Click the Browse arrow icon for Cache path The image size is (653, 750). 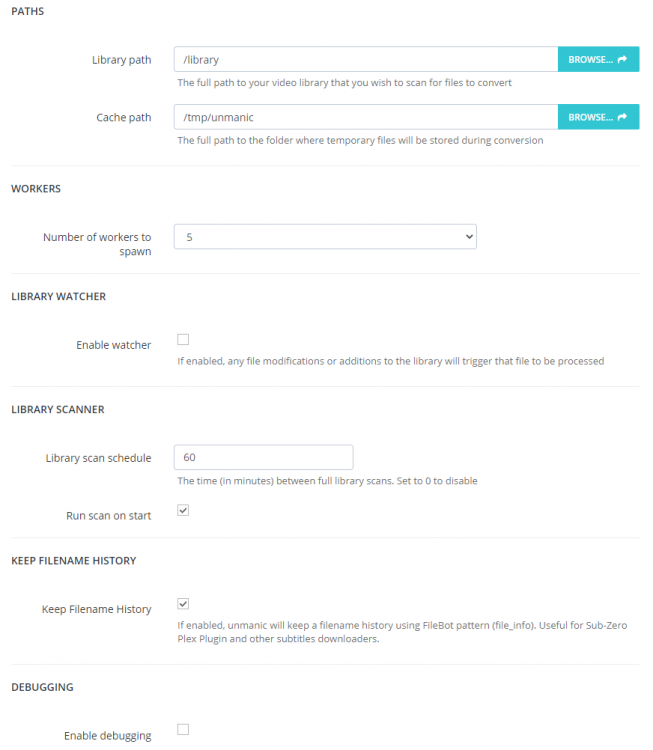[622, 117]
